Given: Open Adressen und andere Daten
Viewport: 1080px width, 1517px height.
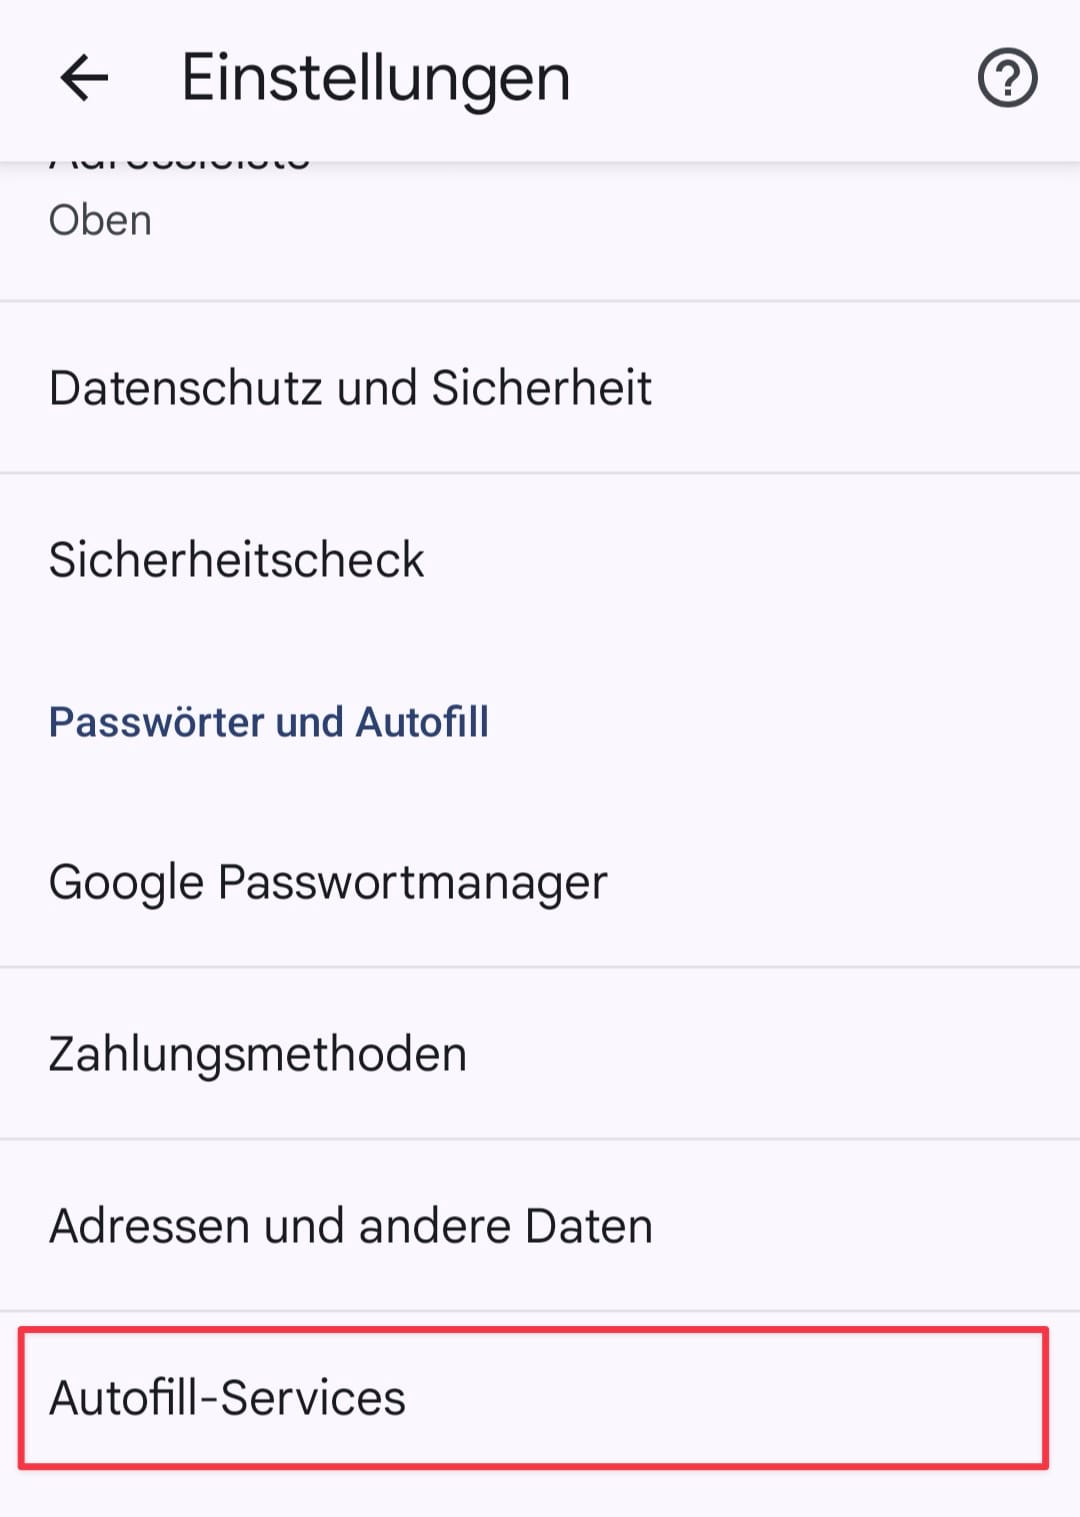Looking at the screenshot, I should point(540,1226).
